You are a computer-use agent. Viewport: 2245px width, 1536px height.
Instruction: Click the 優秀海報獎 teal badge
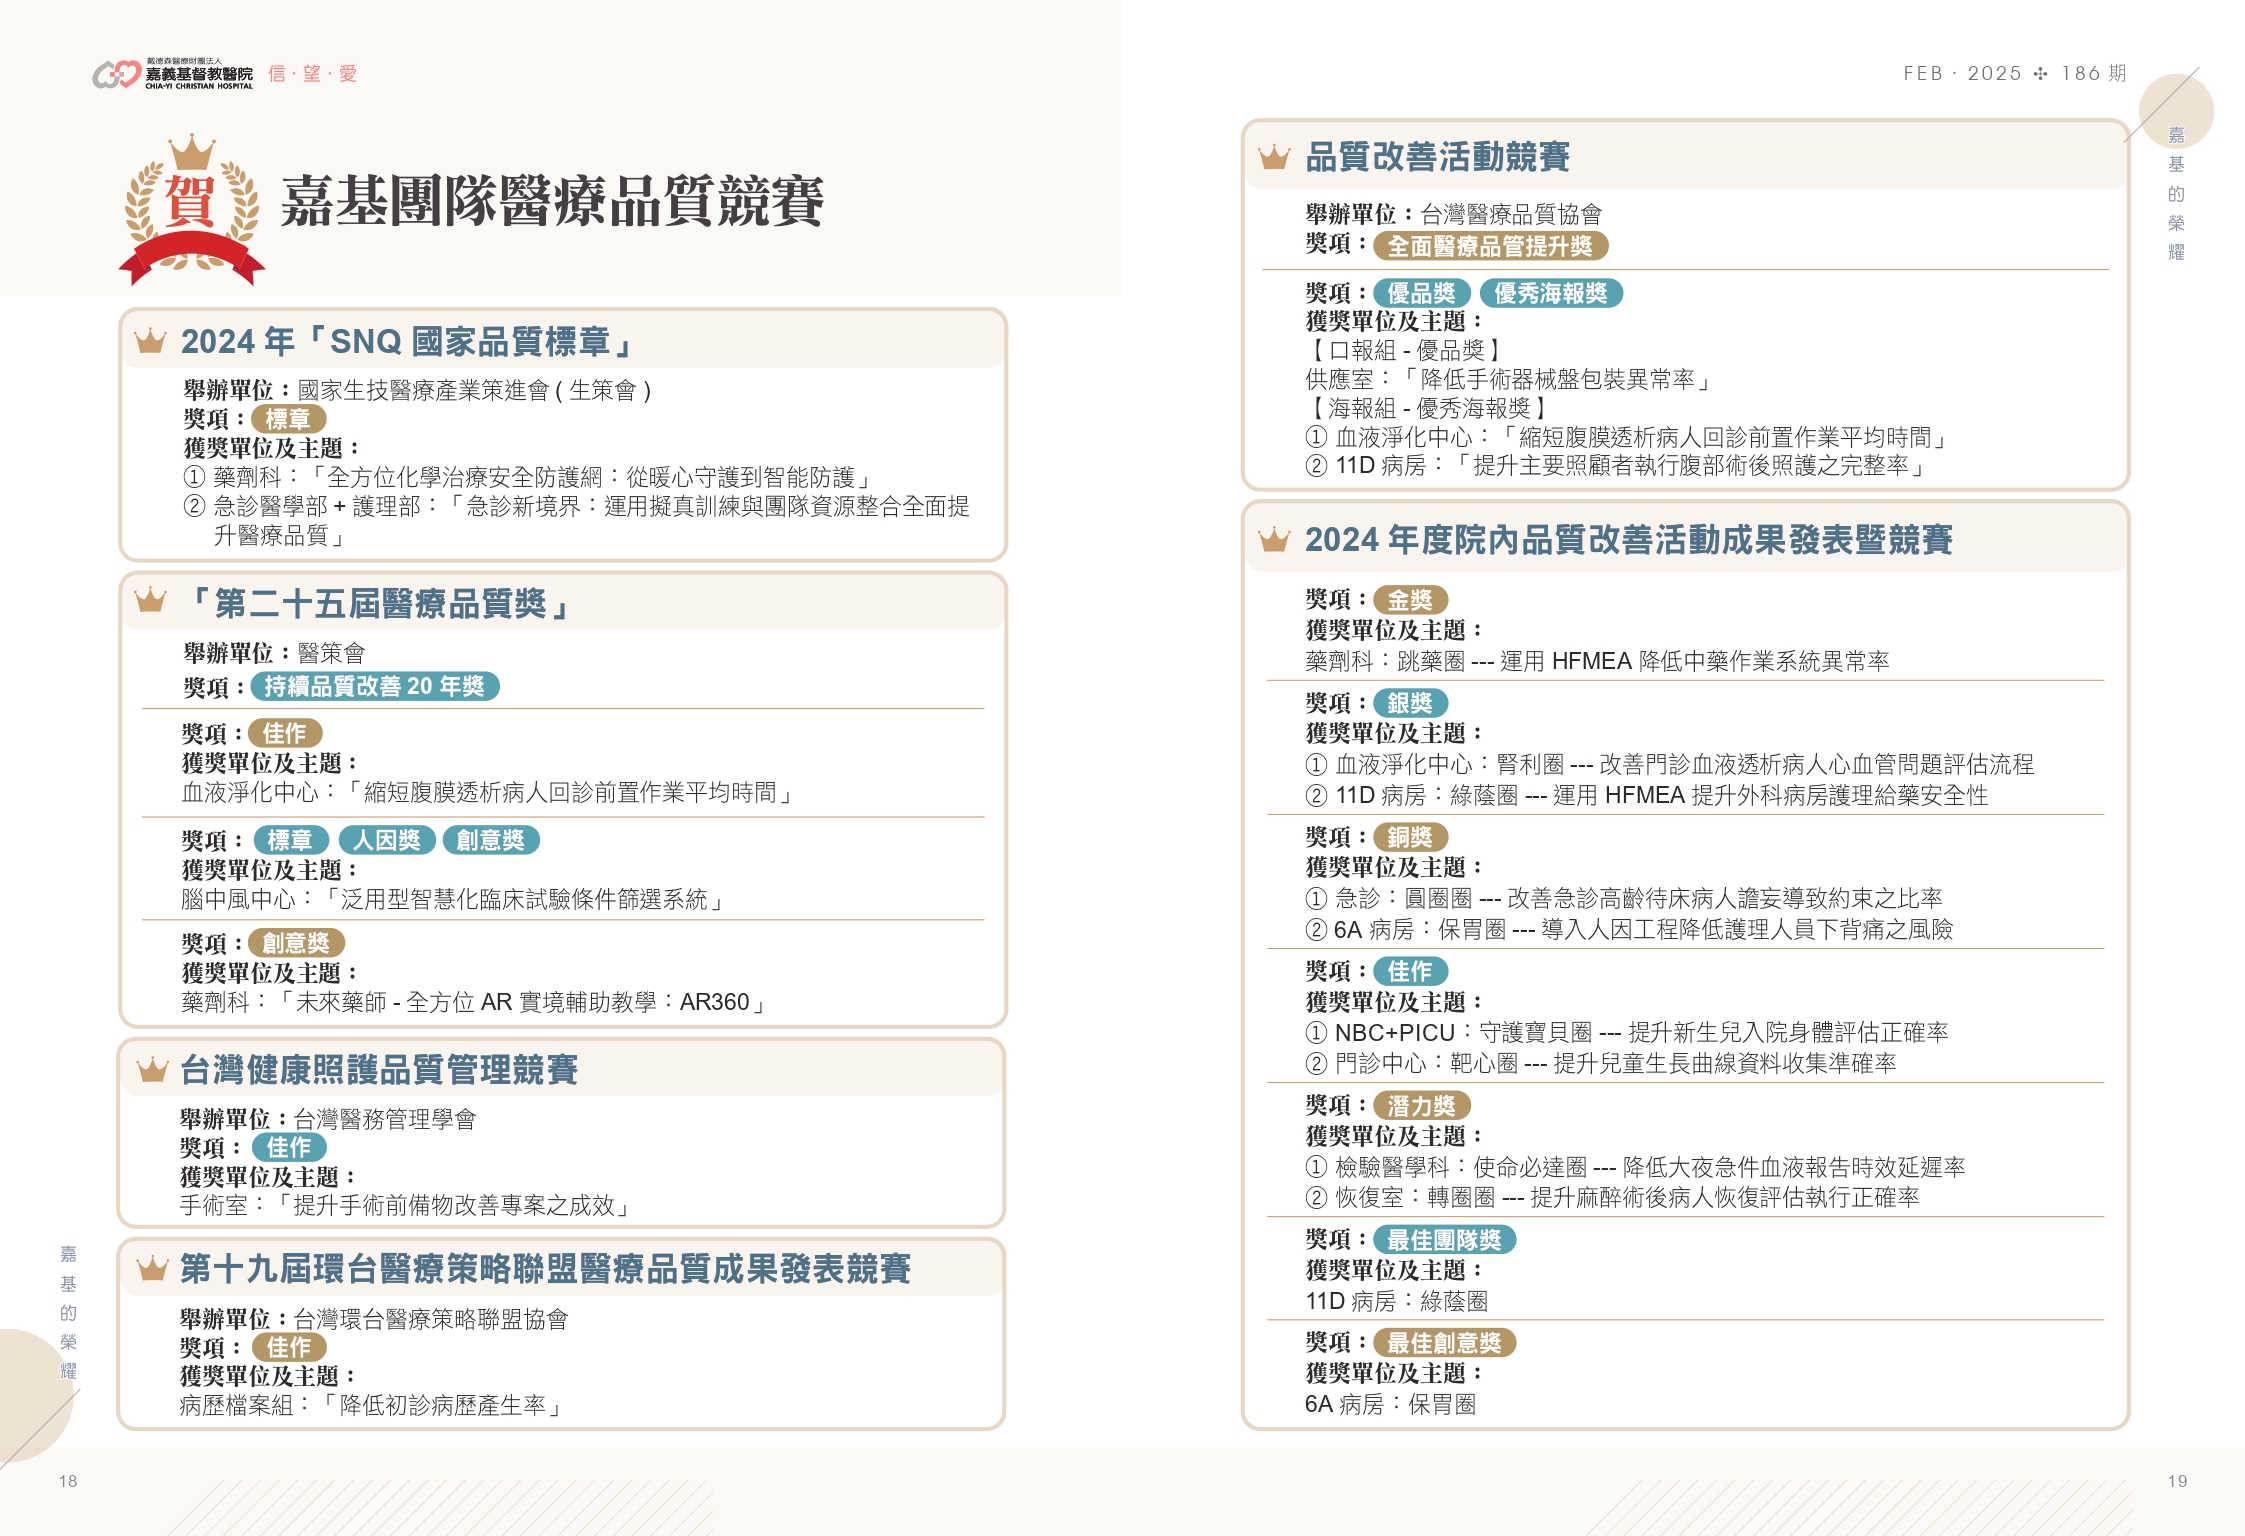coord(1550,293)
